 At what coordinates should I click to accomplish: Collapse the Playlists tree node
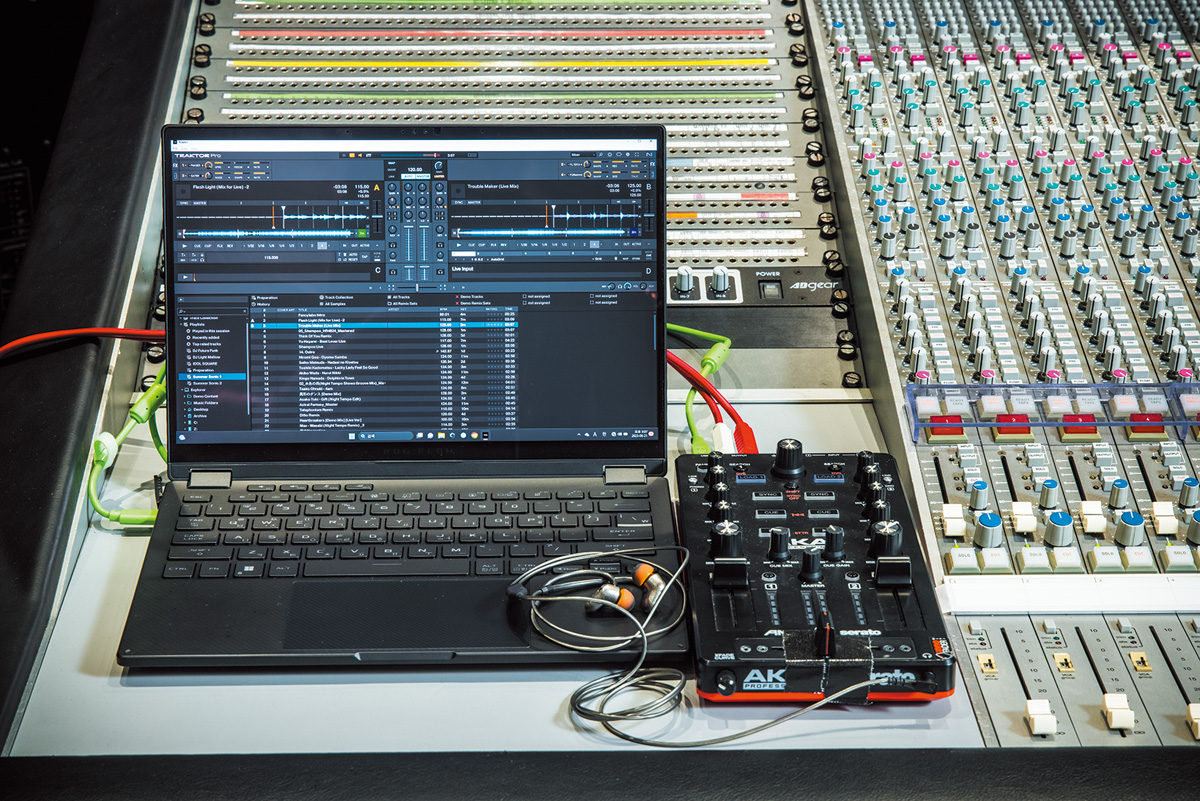click(x=182, y=324)
